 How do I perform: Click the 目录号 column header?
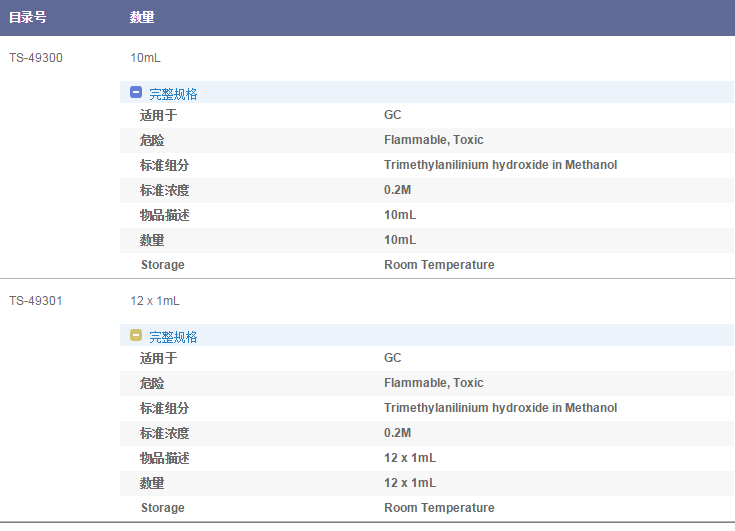tap(28, 18)
